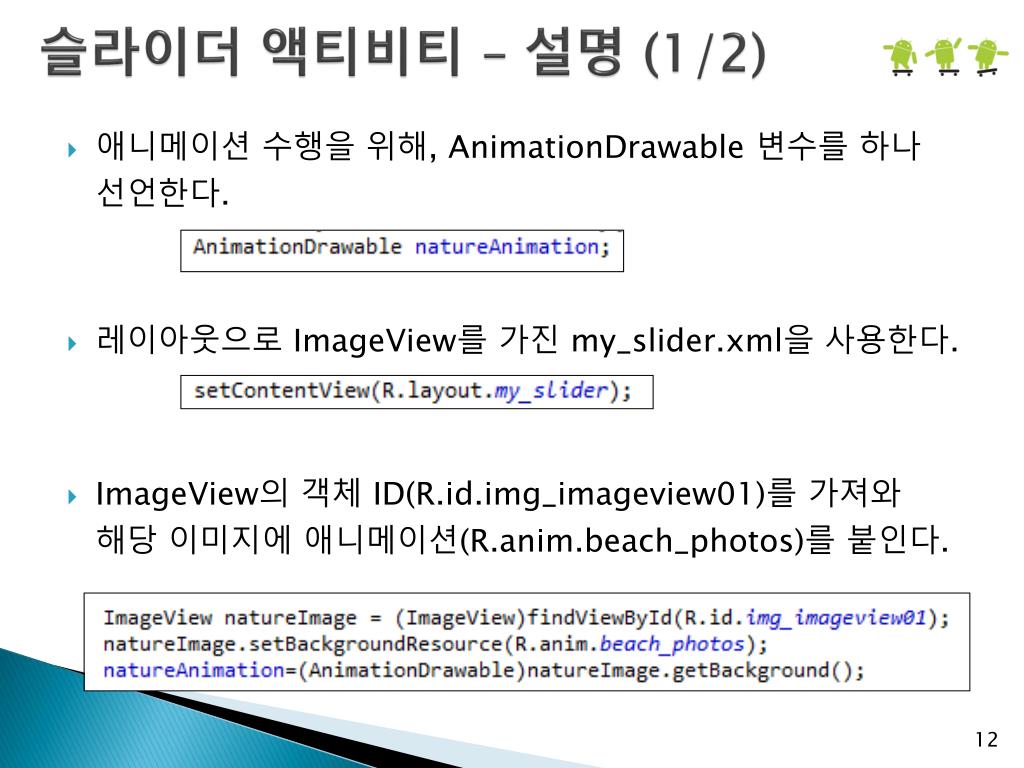1024x768 pixels.
Task: Click the slide title 슬라이더 액티비티 – 설명 (1/2)
Action: pyautogui.click(x=403, y=52)
